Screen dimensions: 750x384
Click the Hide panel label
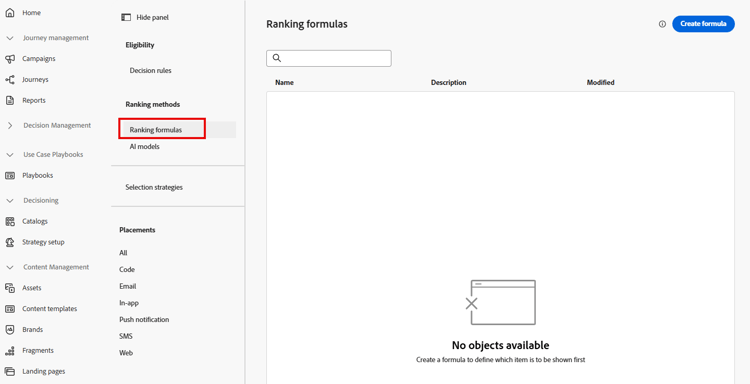coord(153,17)
